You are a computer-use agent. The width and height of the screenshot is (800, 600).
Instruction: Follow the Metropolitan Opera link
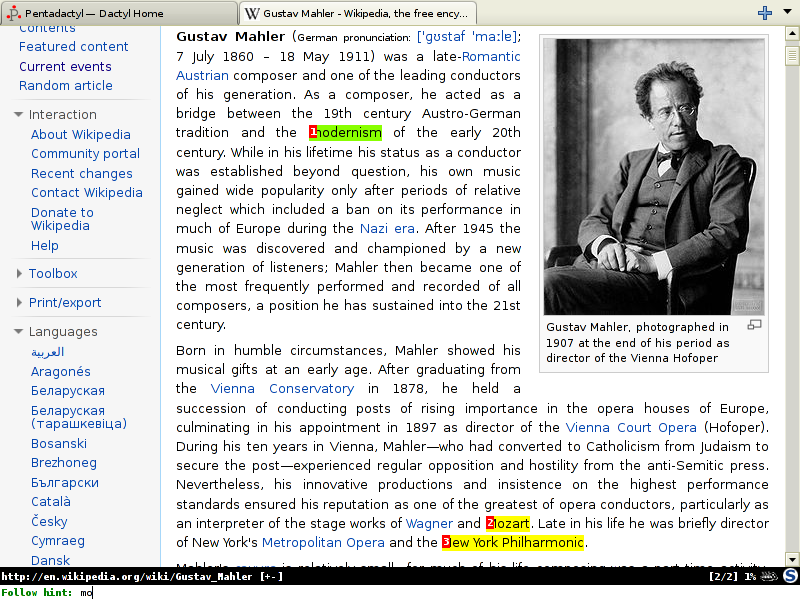click(x=323, y=542)
